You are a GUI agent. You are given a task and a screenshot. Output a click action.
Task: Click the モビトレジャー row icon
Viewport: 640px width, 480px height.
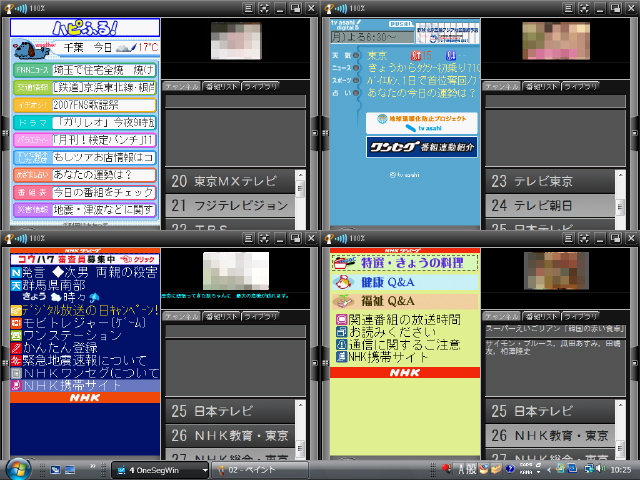pos(16,323)
